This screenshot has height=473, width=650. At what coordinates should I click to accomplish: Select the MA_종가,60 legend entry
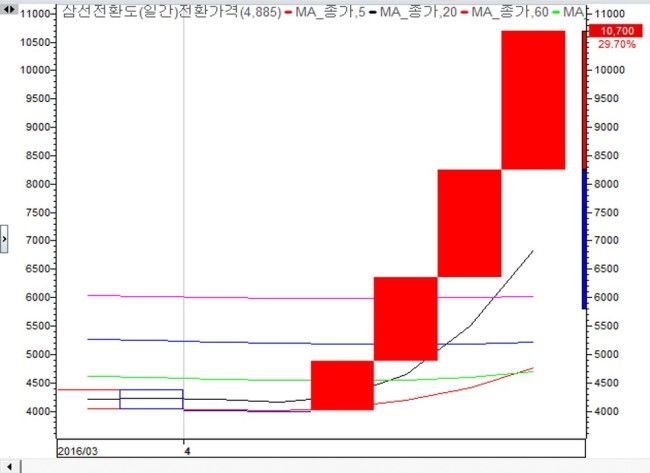(505, 12)
